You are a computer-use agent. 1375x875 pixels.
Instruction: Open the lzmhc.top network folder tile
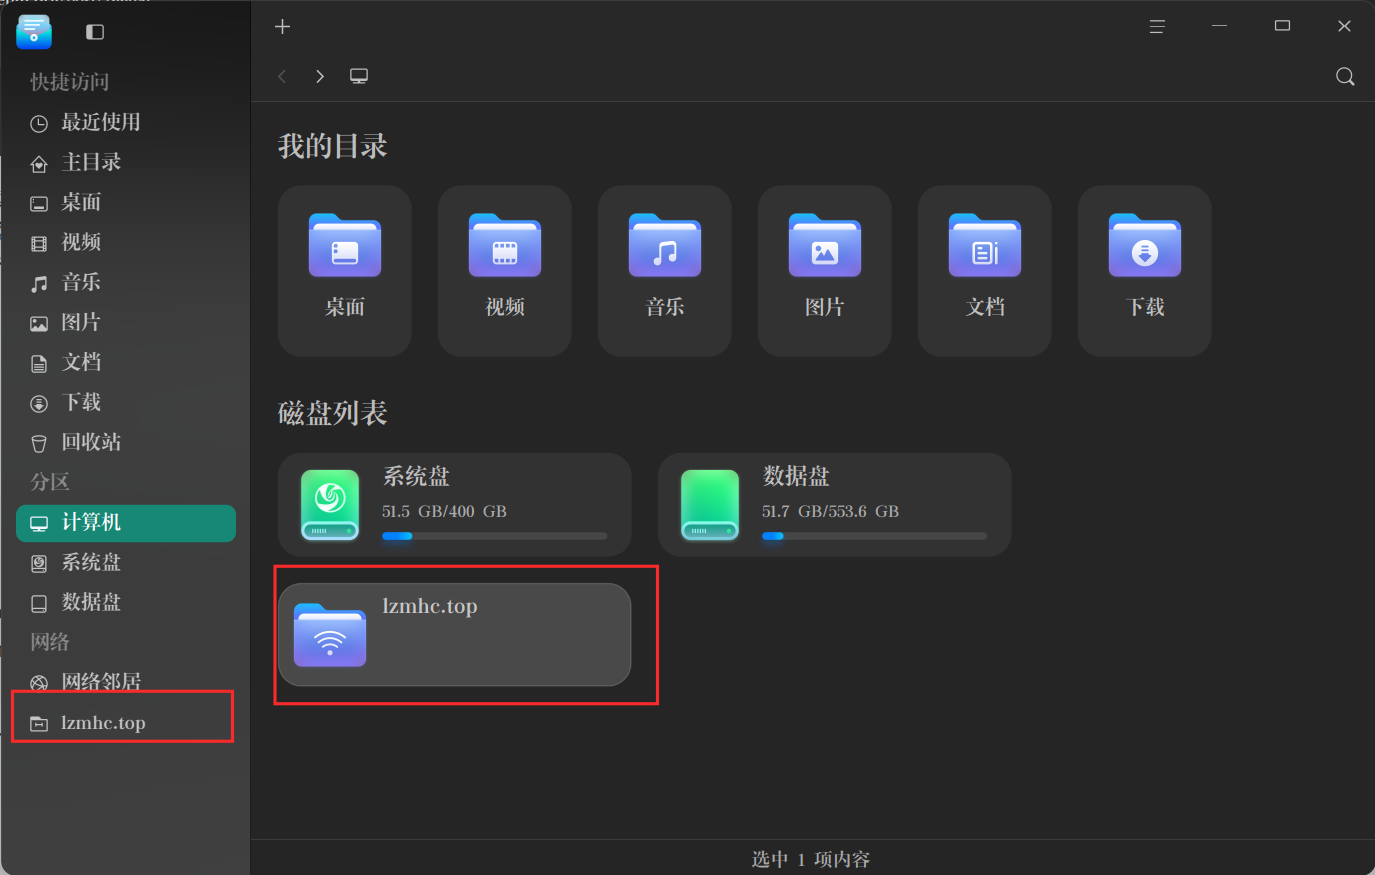point(455,635)
